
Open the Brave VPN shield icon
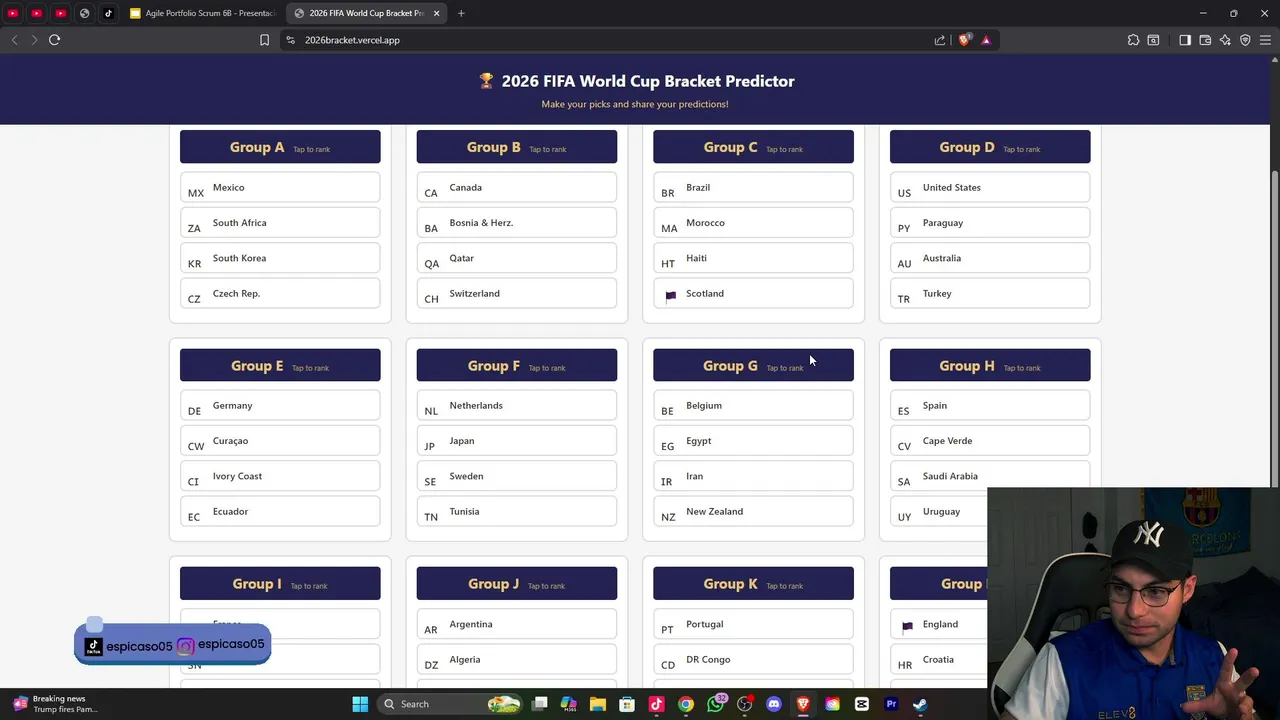(1245, 40)
